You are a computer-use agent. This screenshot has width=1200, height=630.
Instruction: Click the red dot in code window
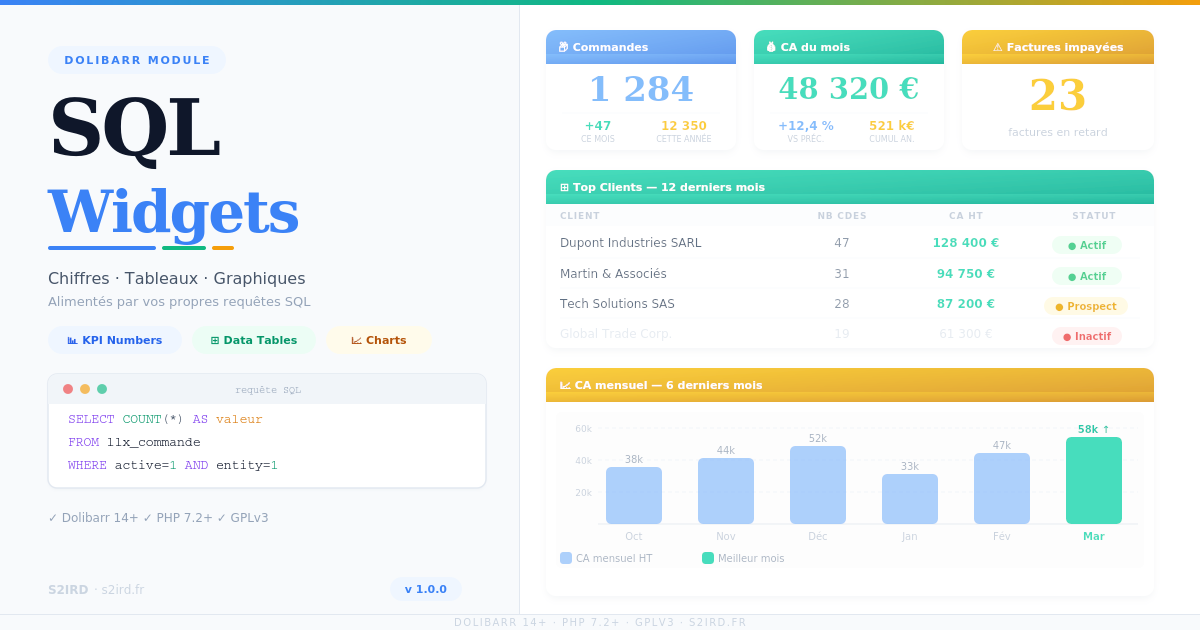click(68, 389)
